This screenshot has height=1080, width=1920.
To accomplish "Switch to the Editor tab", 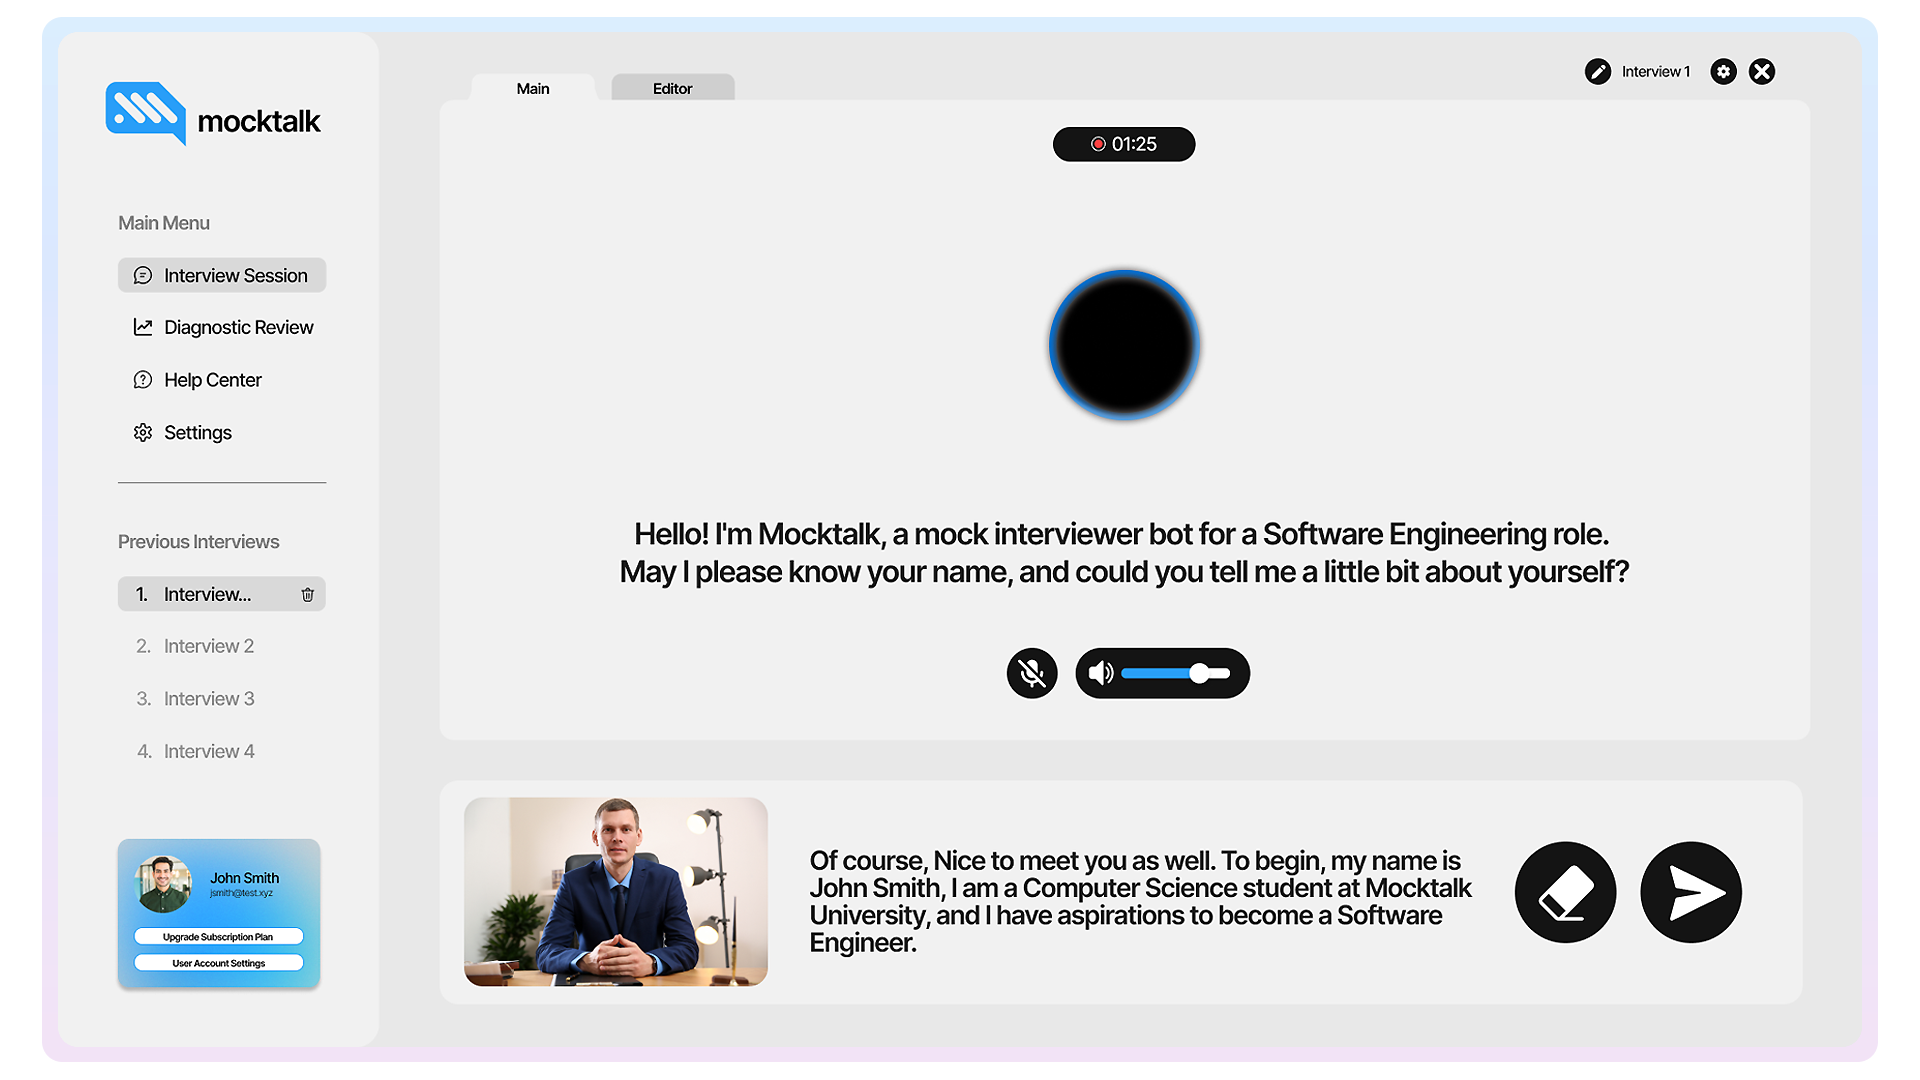I will (672, 88).
